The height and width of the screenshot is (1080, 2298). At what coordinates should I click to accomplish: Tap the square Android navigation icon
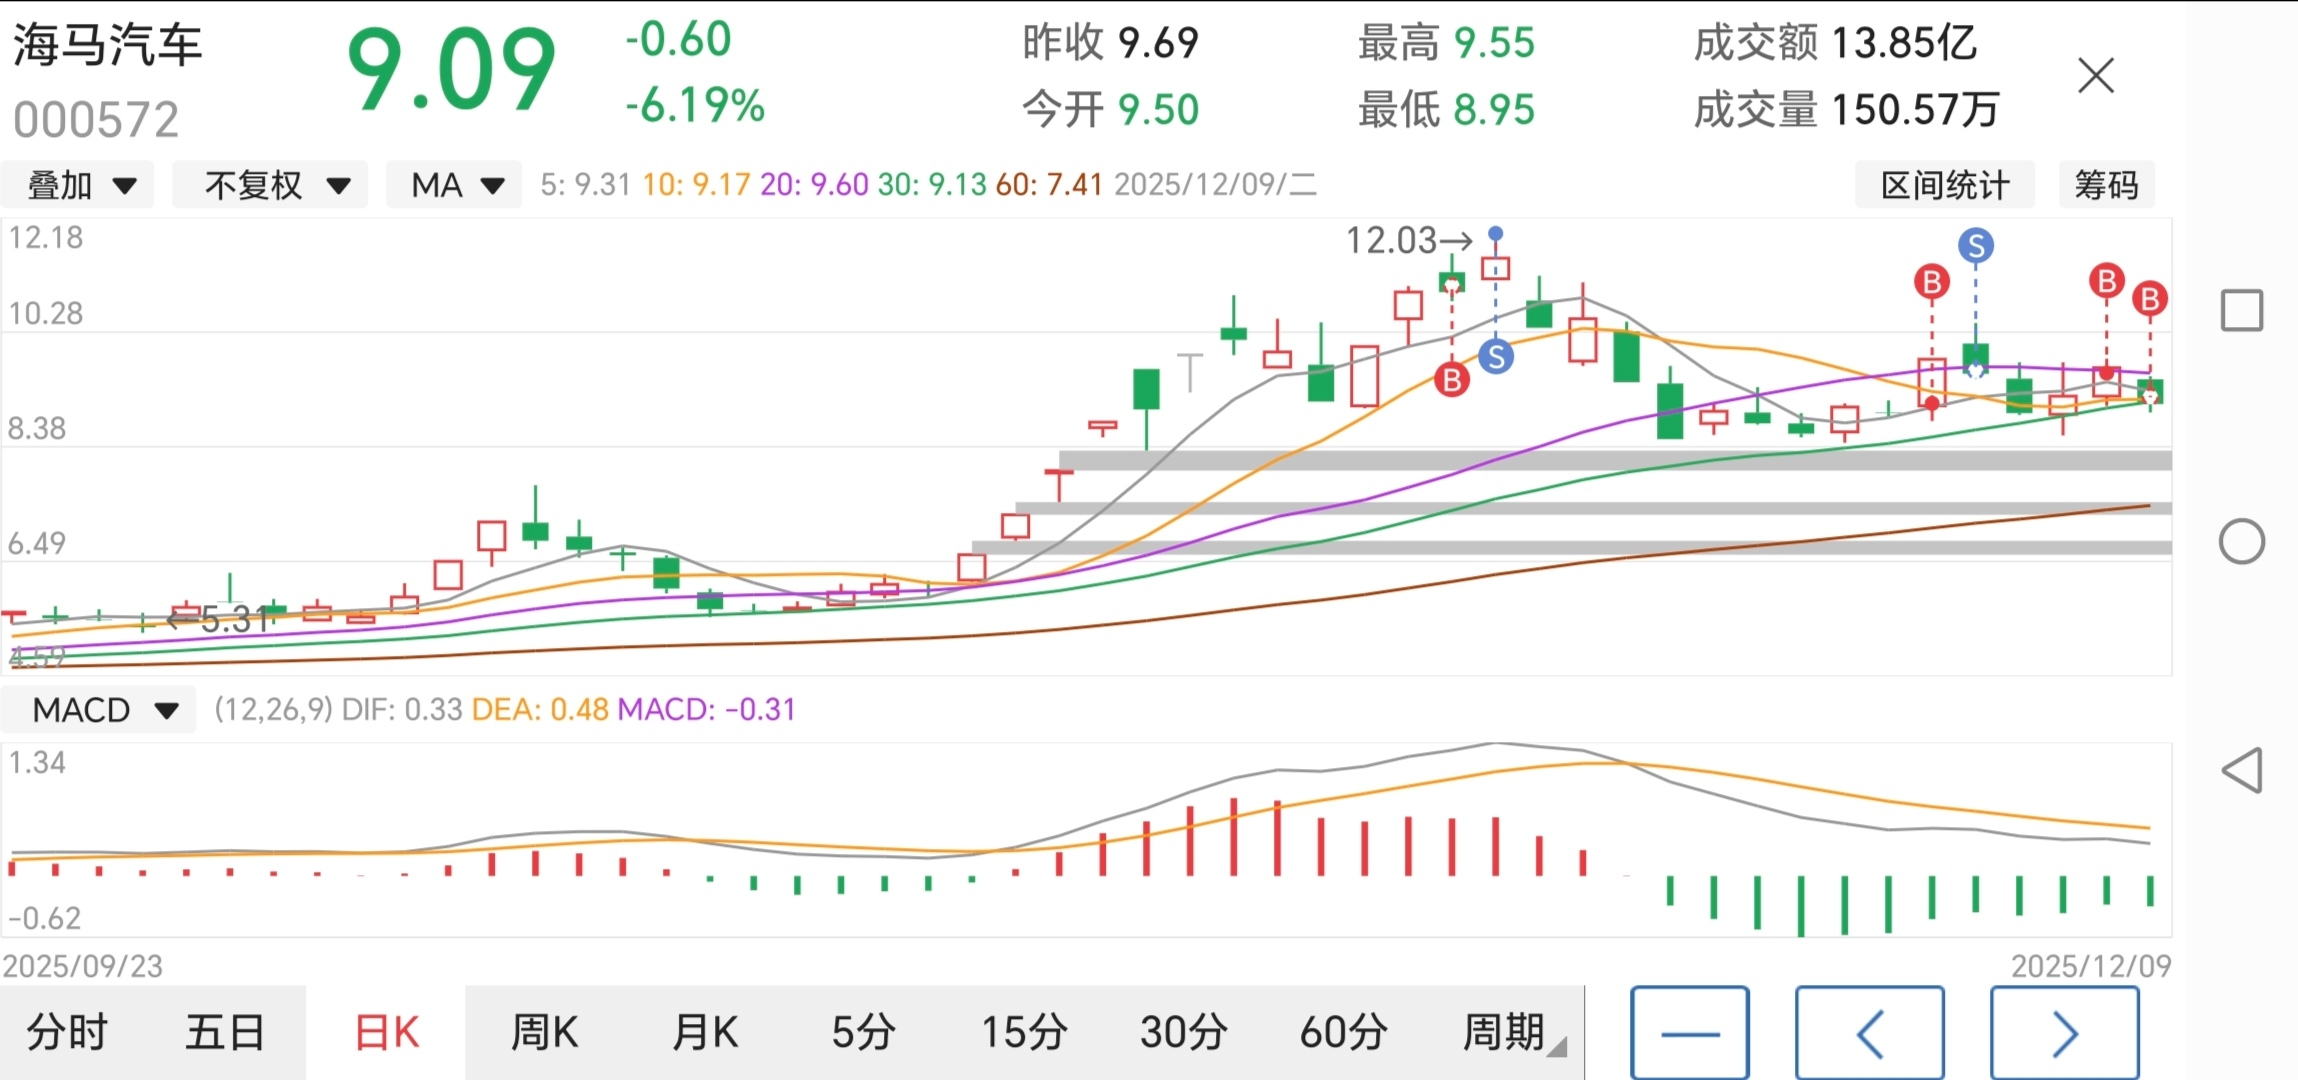click(x=2241, y=310)
